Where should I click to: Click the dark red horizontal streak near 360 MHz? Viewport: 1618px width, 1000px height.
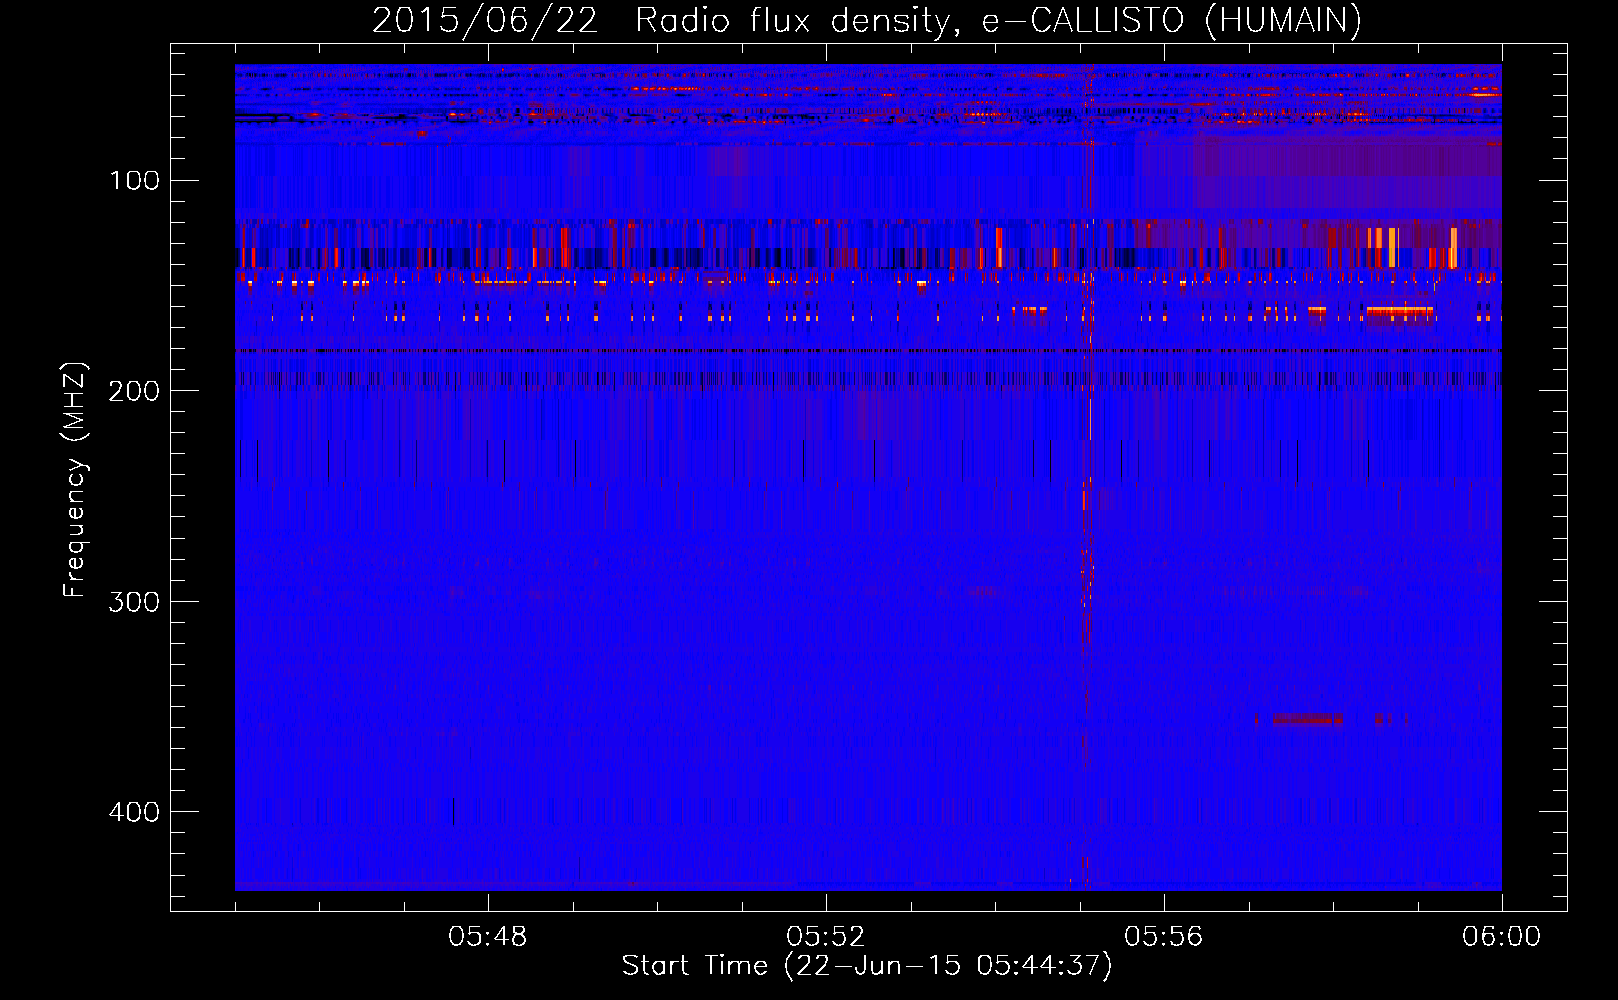tap(1308, 719)
